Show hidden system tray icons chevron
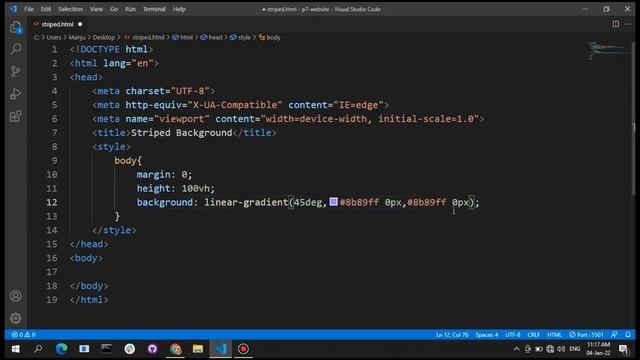Screen dimensions: 640x360 pos(516,349)
